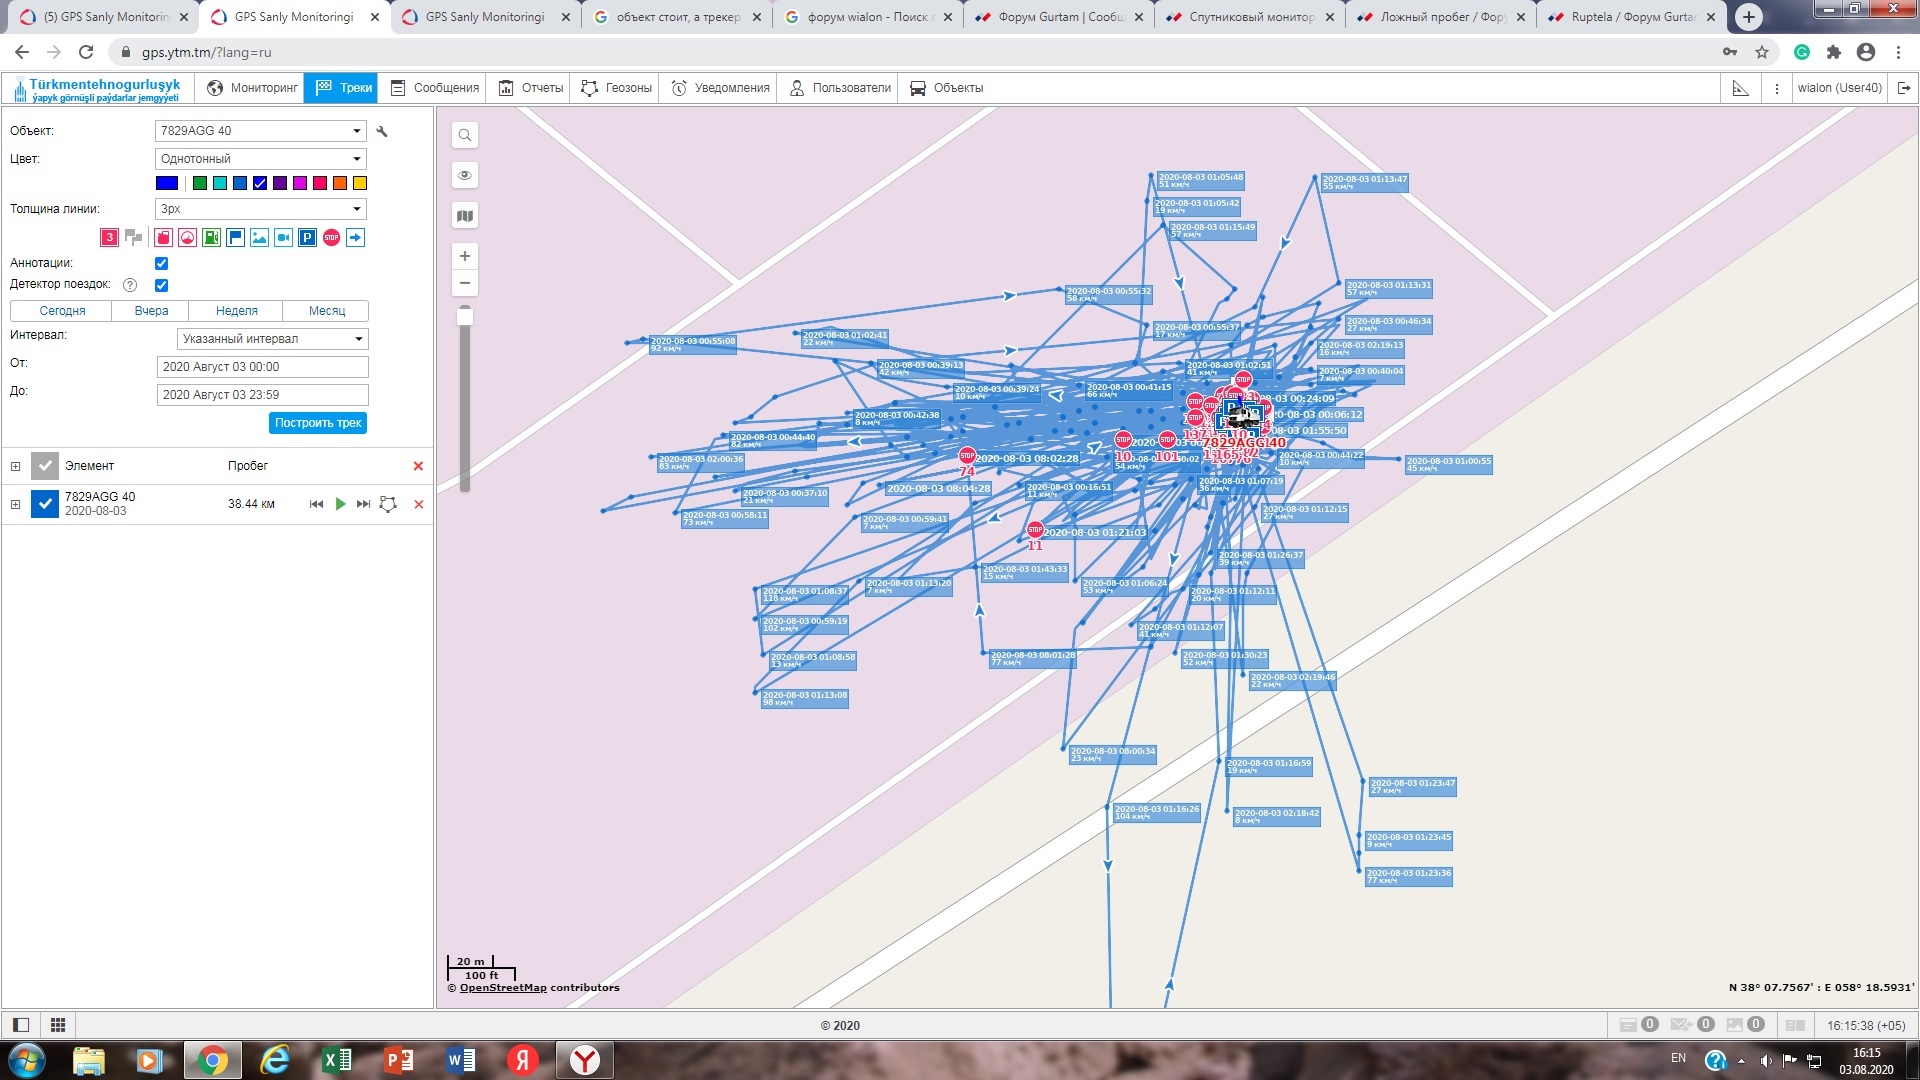Disable the Детектор поездок checkbox

pyautogui.click(x=162, y=285)
